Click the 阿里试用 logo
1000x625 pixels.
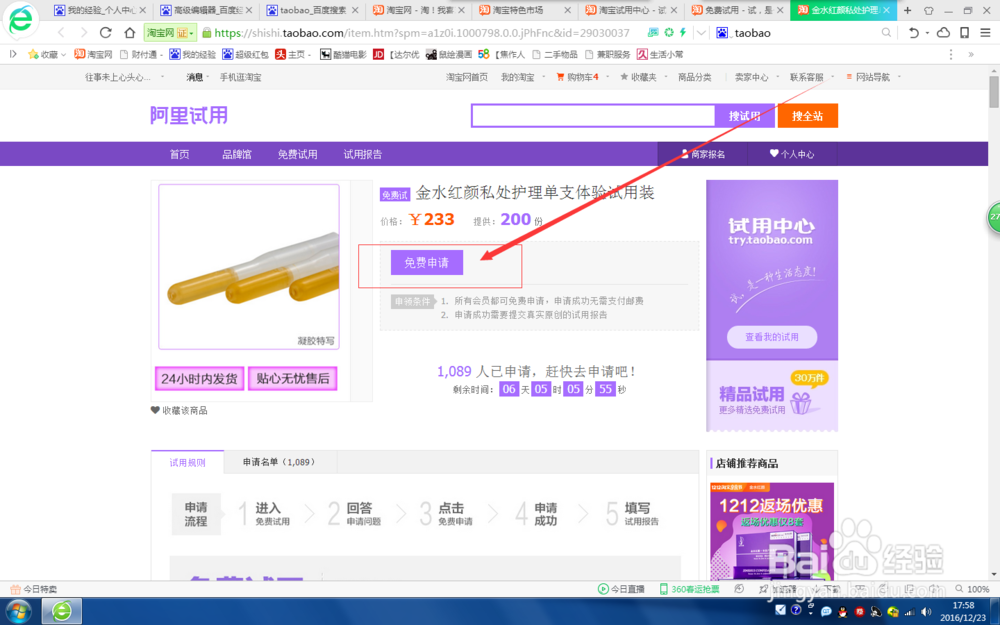coord(189,115)
